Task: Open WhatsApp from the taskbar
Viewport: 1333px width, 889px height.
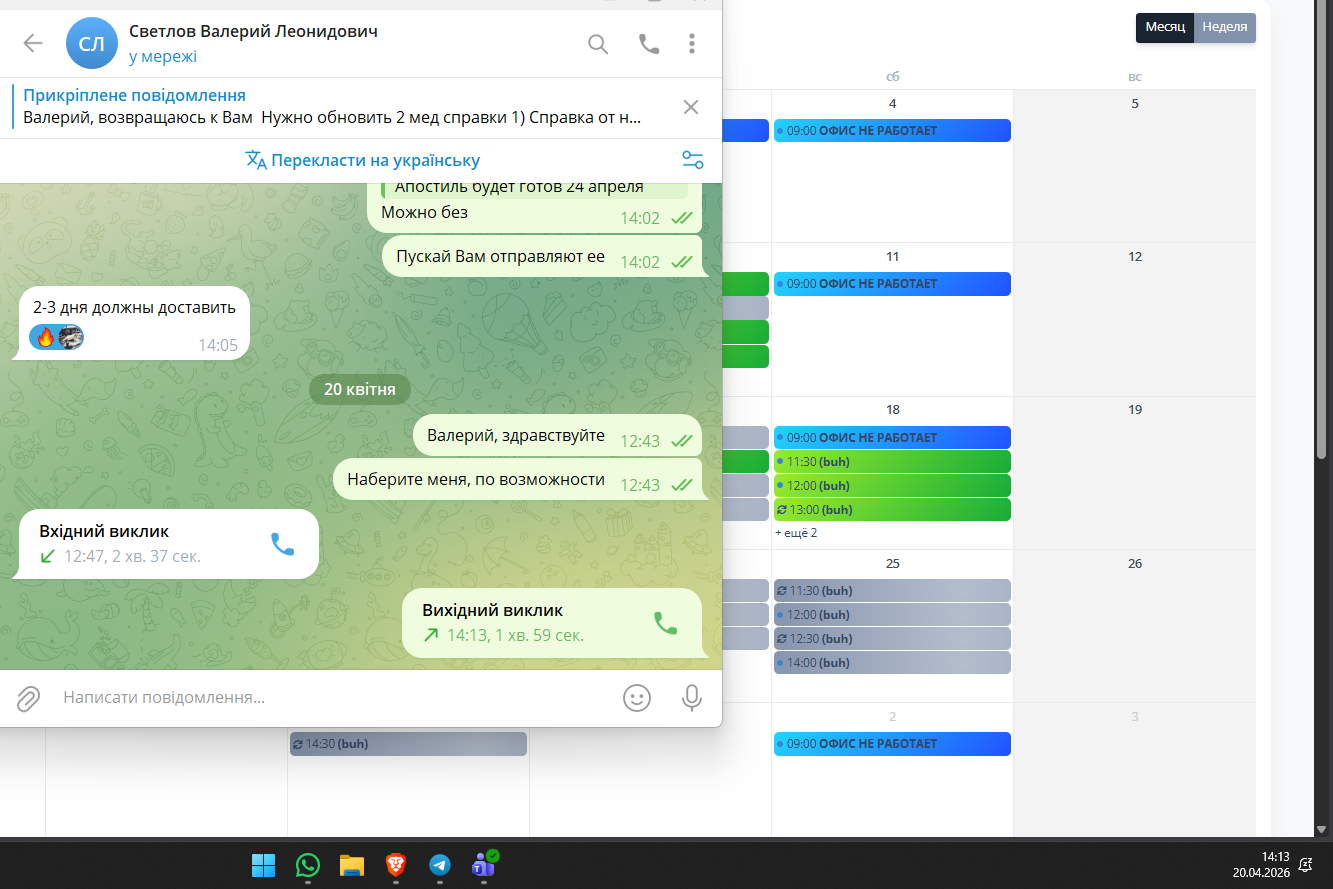Action: pyautogui.click(x=308, y=865)
